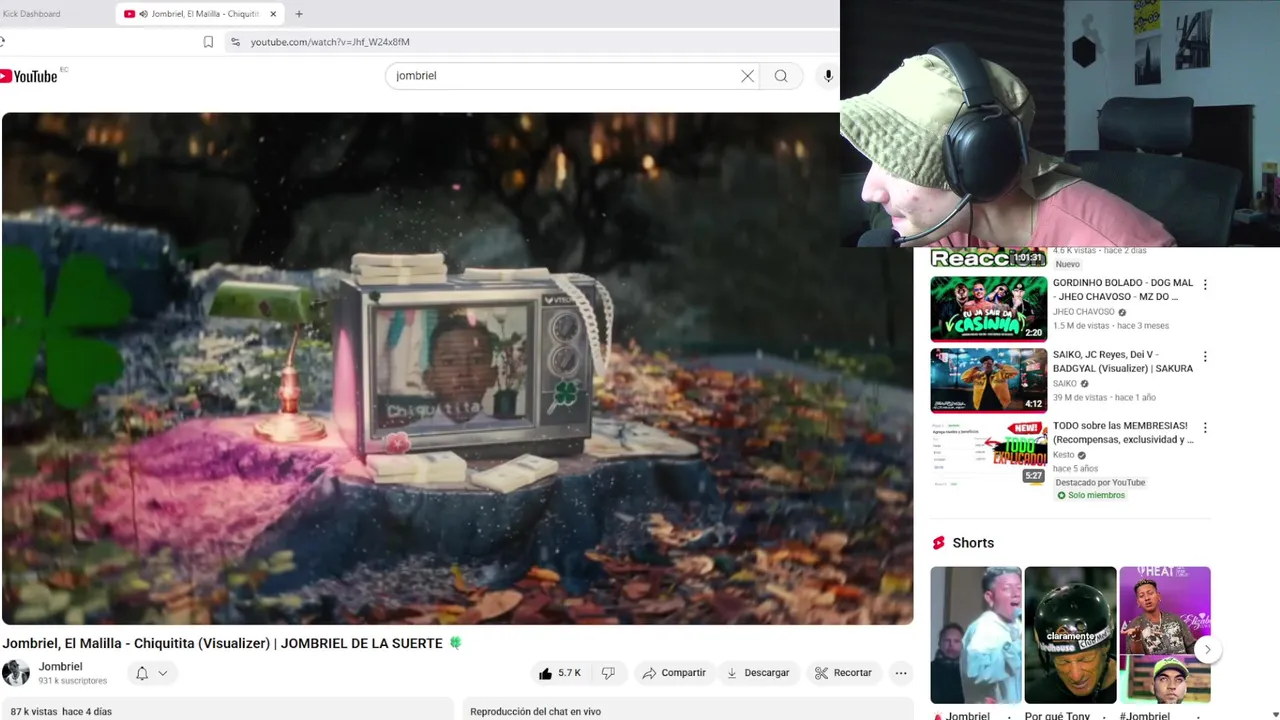
Task: Switch to the Kick Dashboard tab
Action: [32, 14]
